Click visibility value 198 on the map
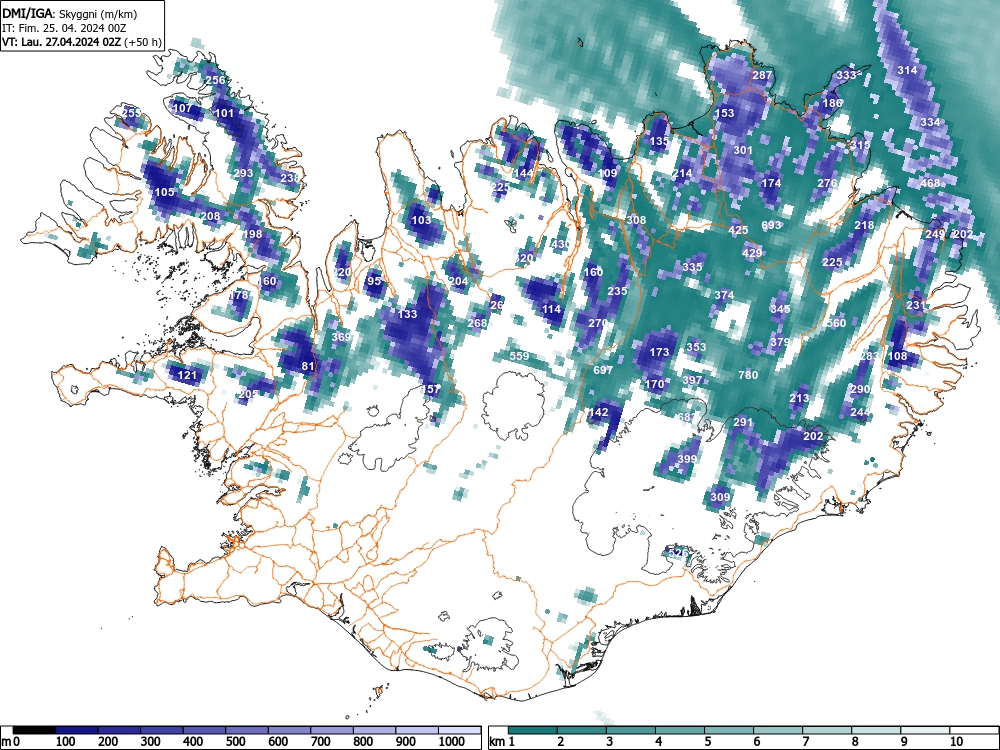This screenshot has height=750, width=1000. point(253,233)
